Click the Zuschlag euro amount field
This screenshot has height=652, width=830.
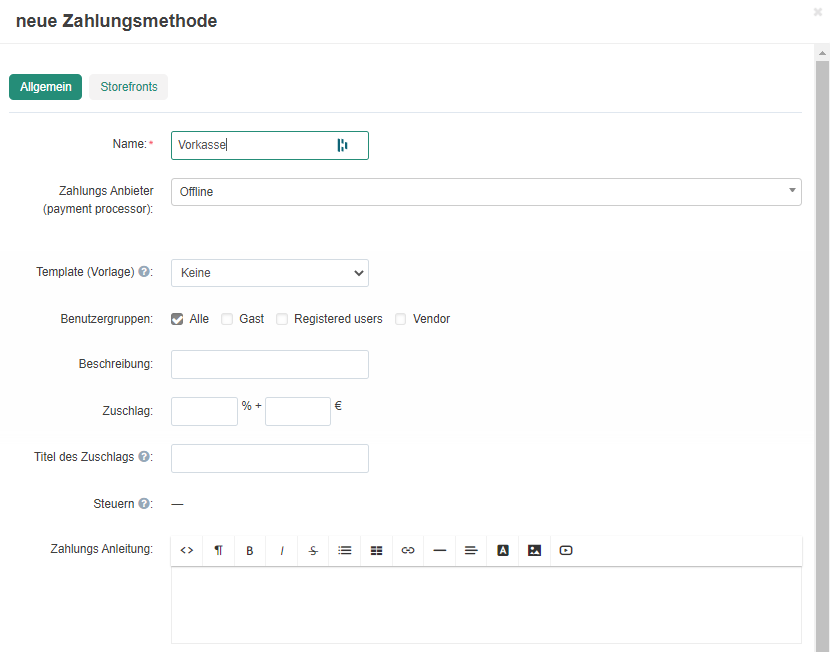click(x=298, y=411)
